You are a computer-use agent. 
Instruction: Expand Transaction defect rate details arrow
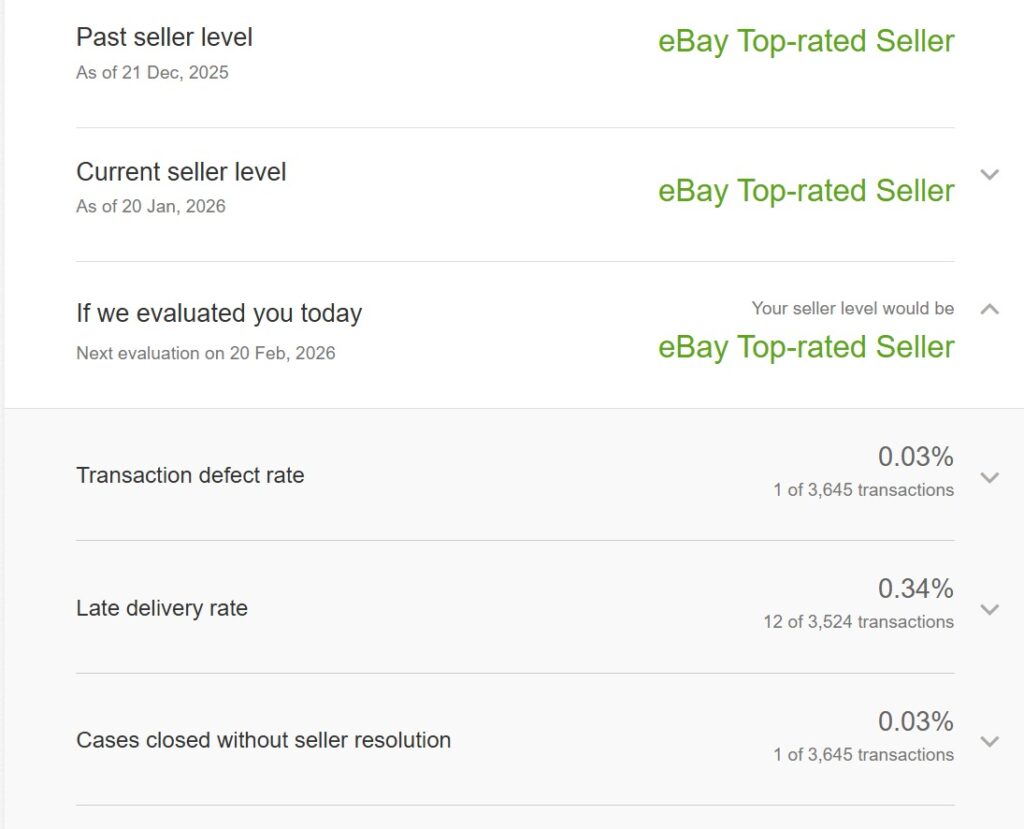[x=990, y=477]
